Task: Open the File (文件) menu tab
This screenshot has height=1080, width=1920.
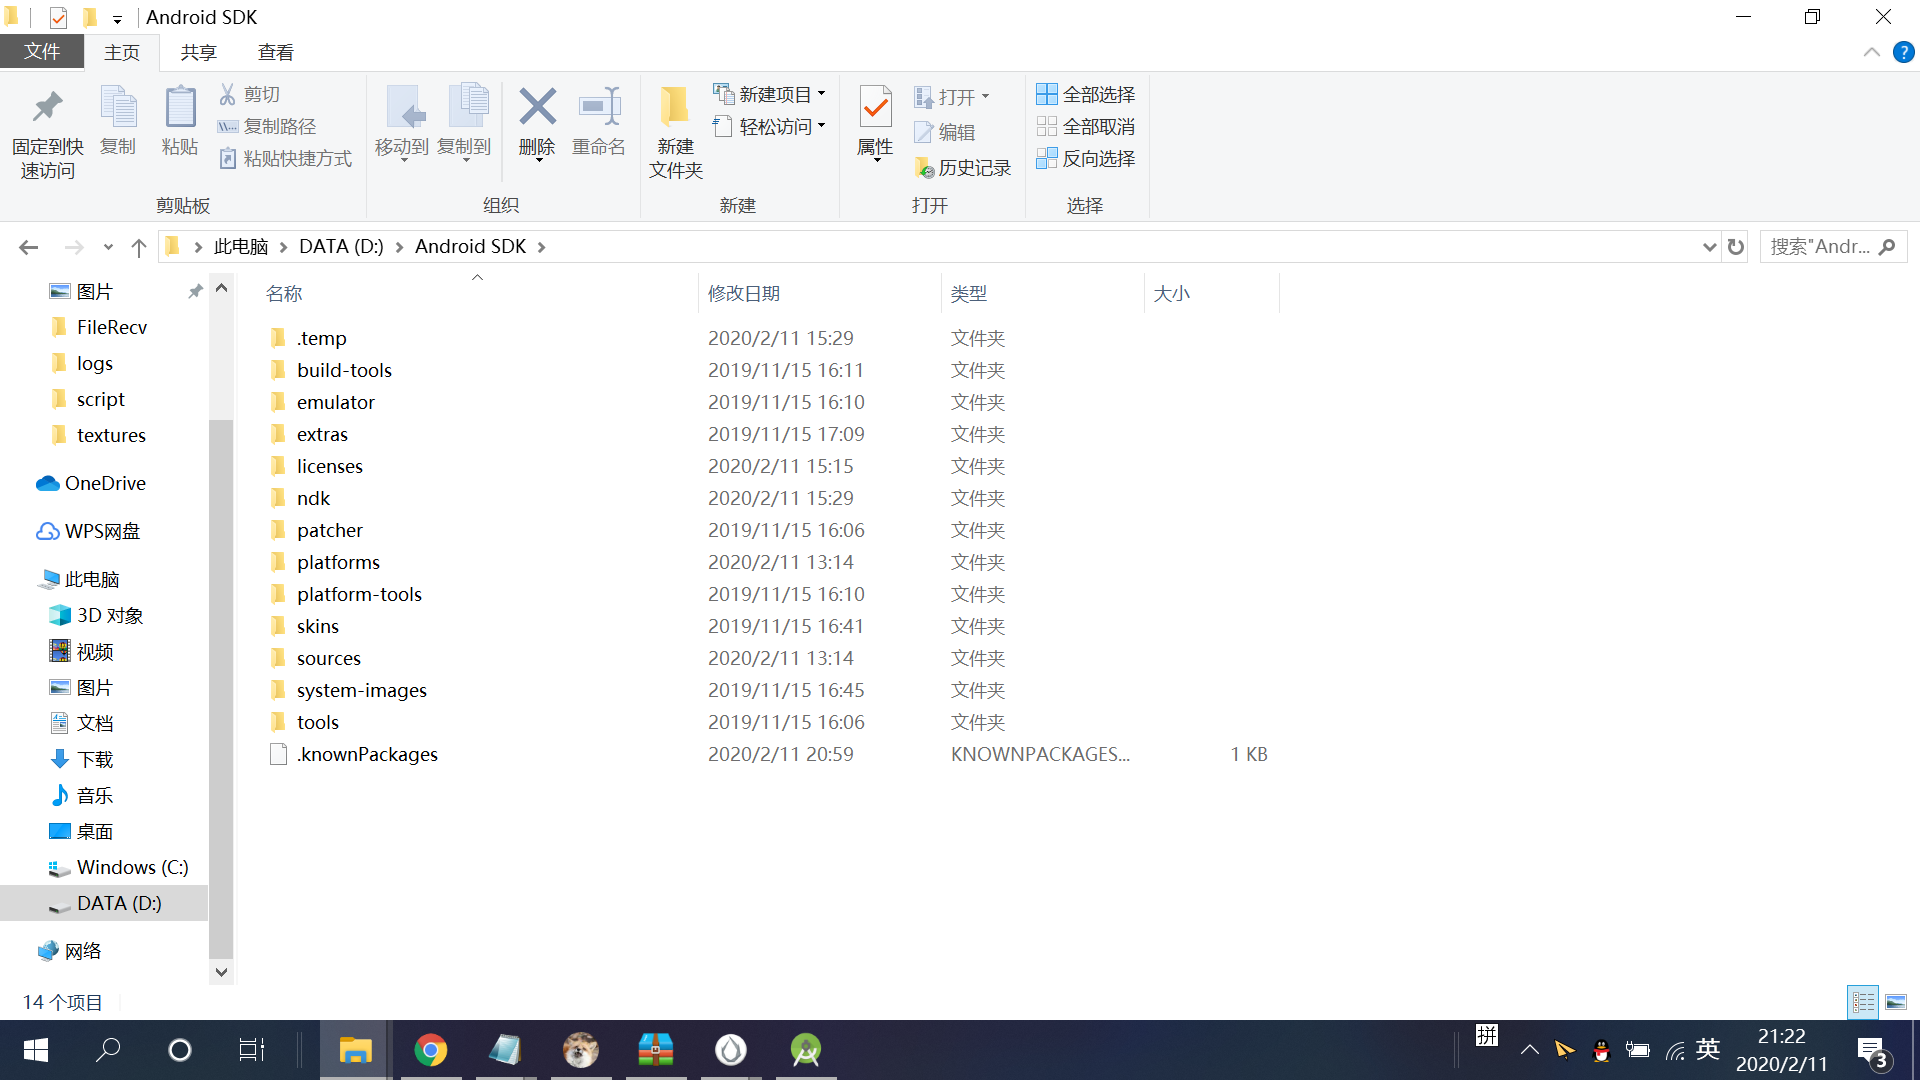Action: pyautogui.click(x=42, y=52)
